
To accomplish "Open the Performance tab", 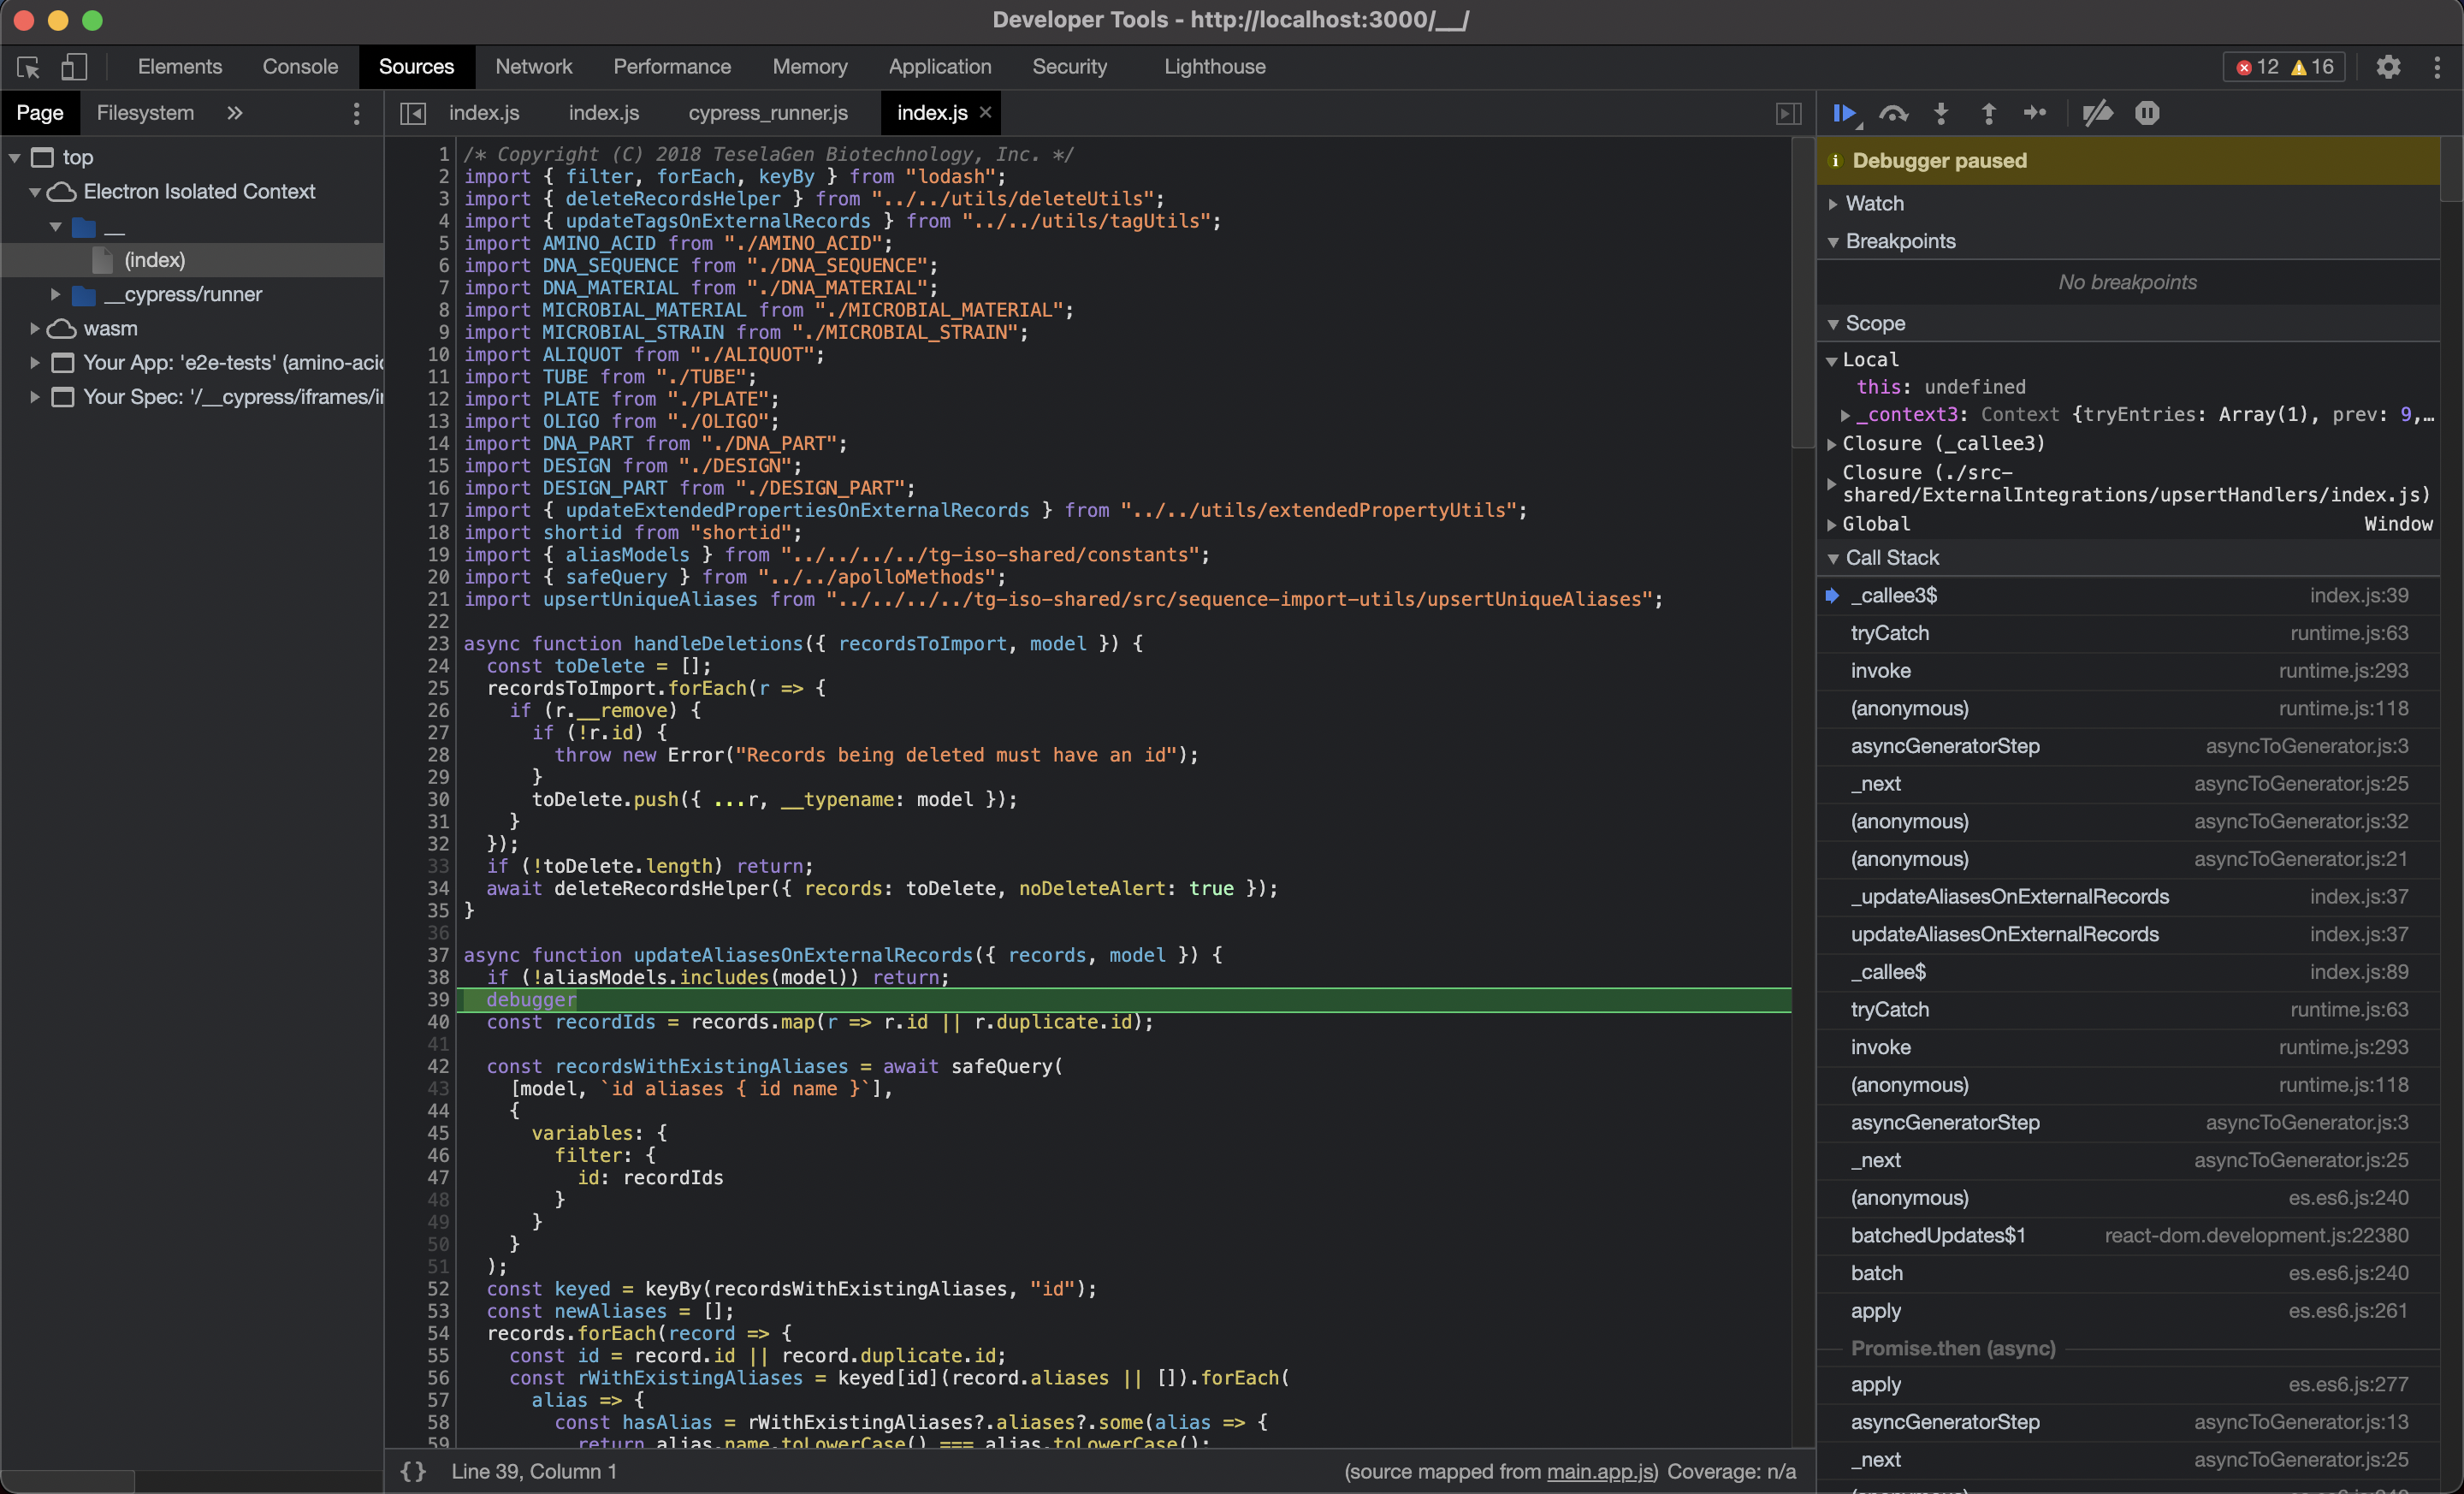I will coord(672,67).
